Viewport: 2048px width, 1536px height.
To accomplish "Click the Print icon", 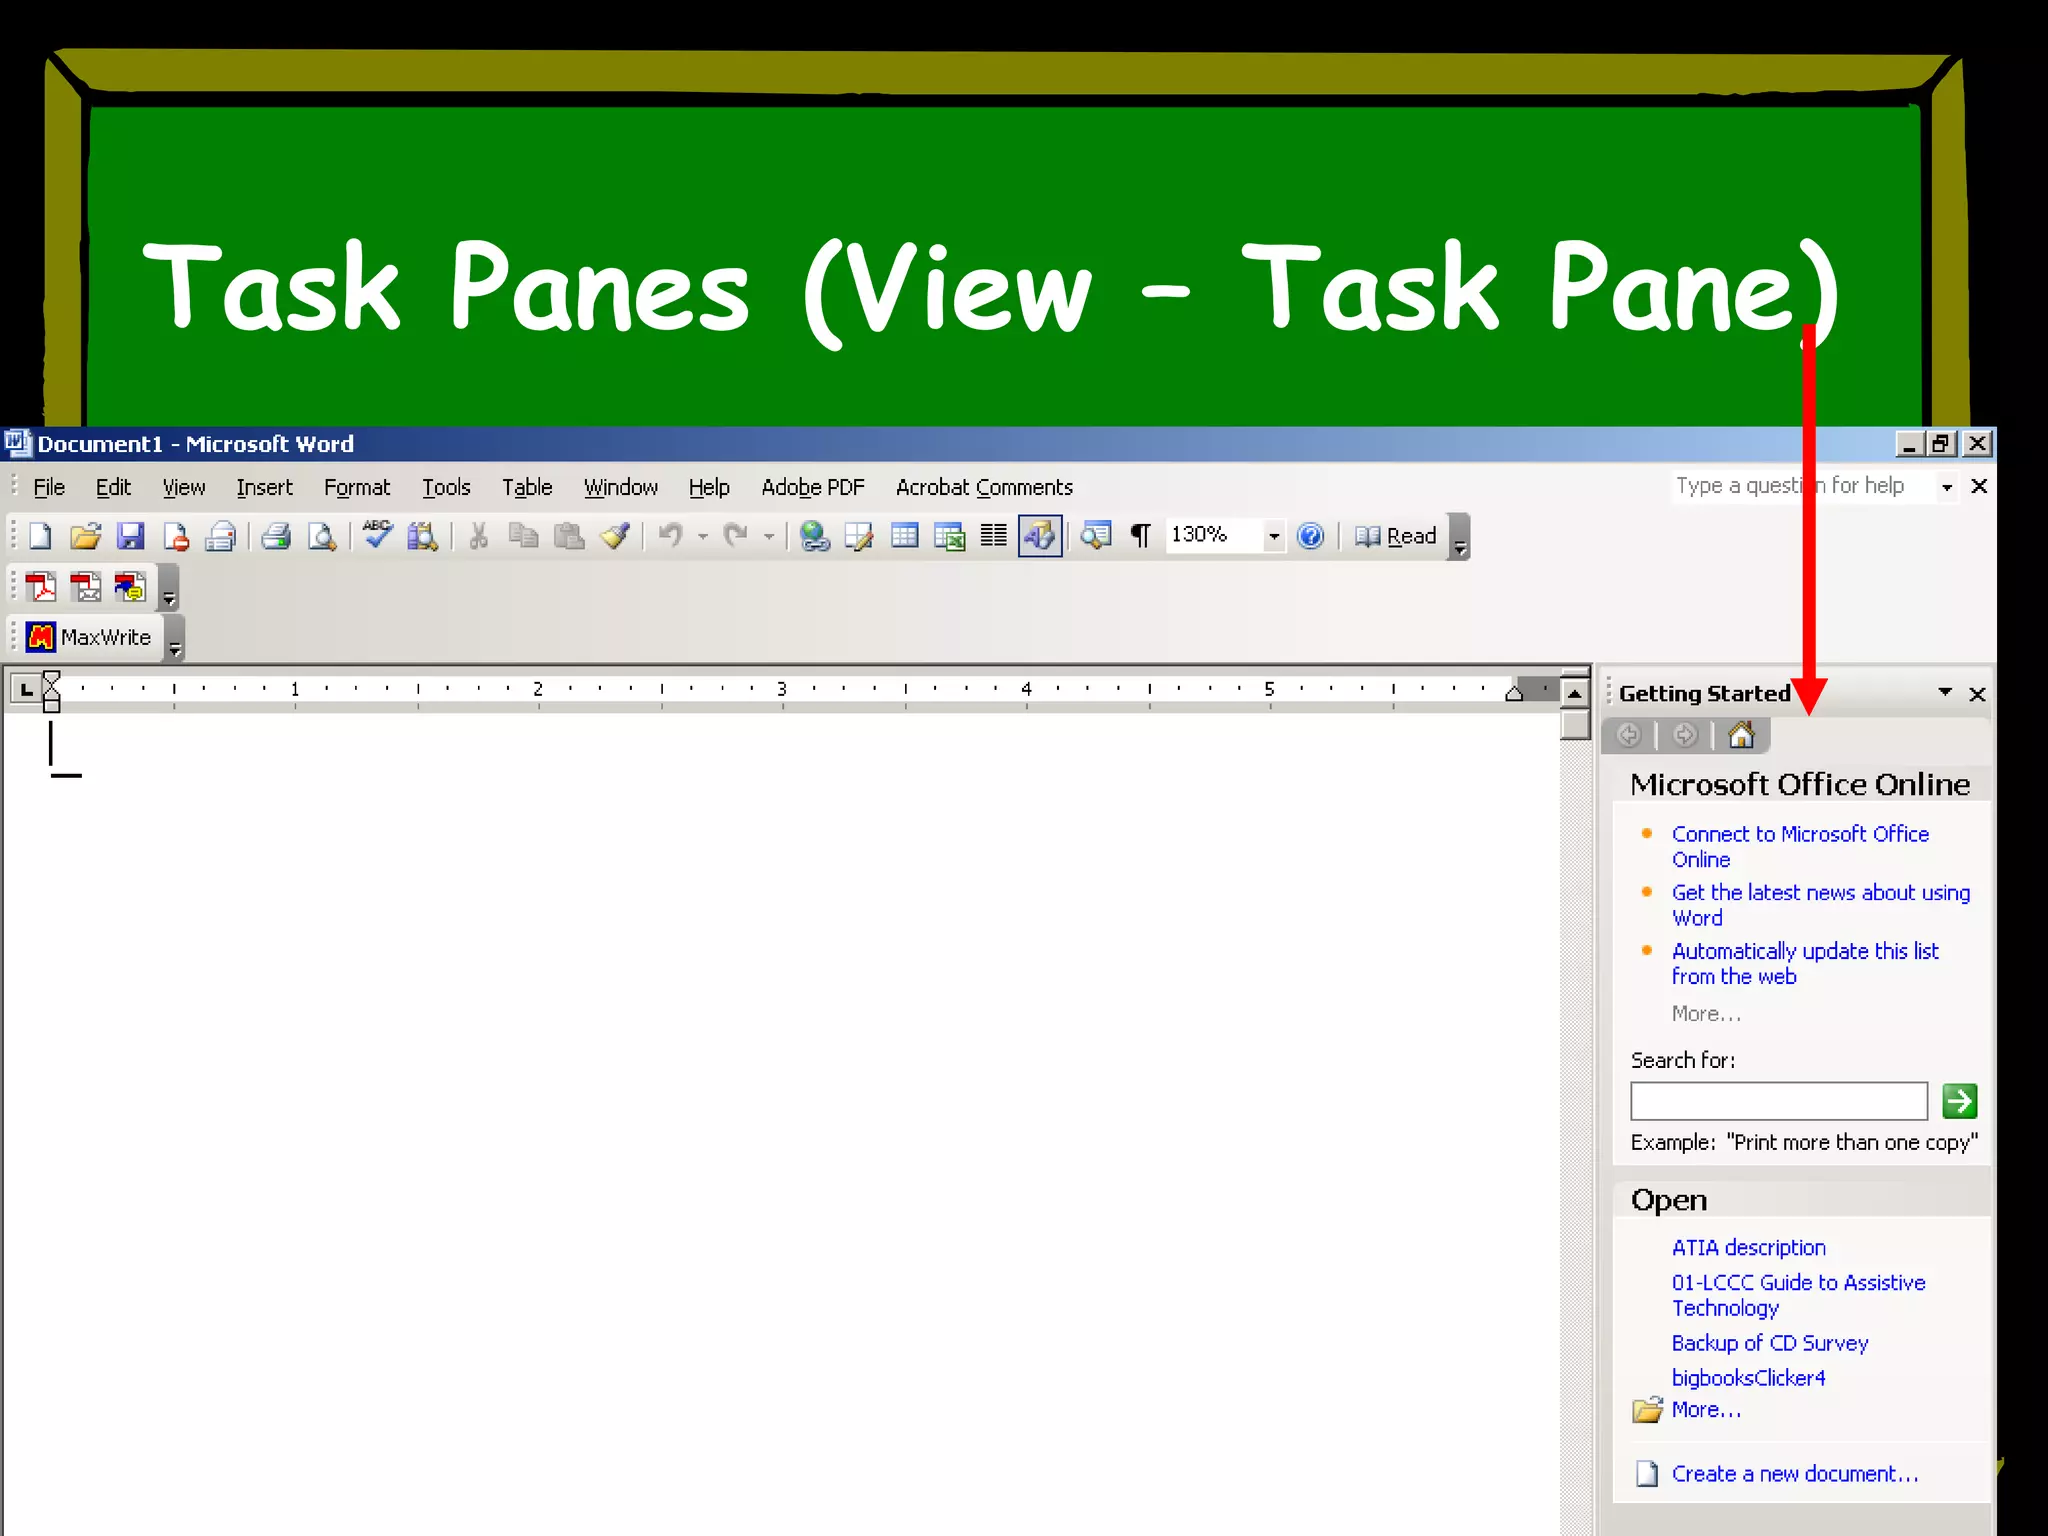I will click(x=275, y=536).
